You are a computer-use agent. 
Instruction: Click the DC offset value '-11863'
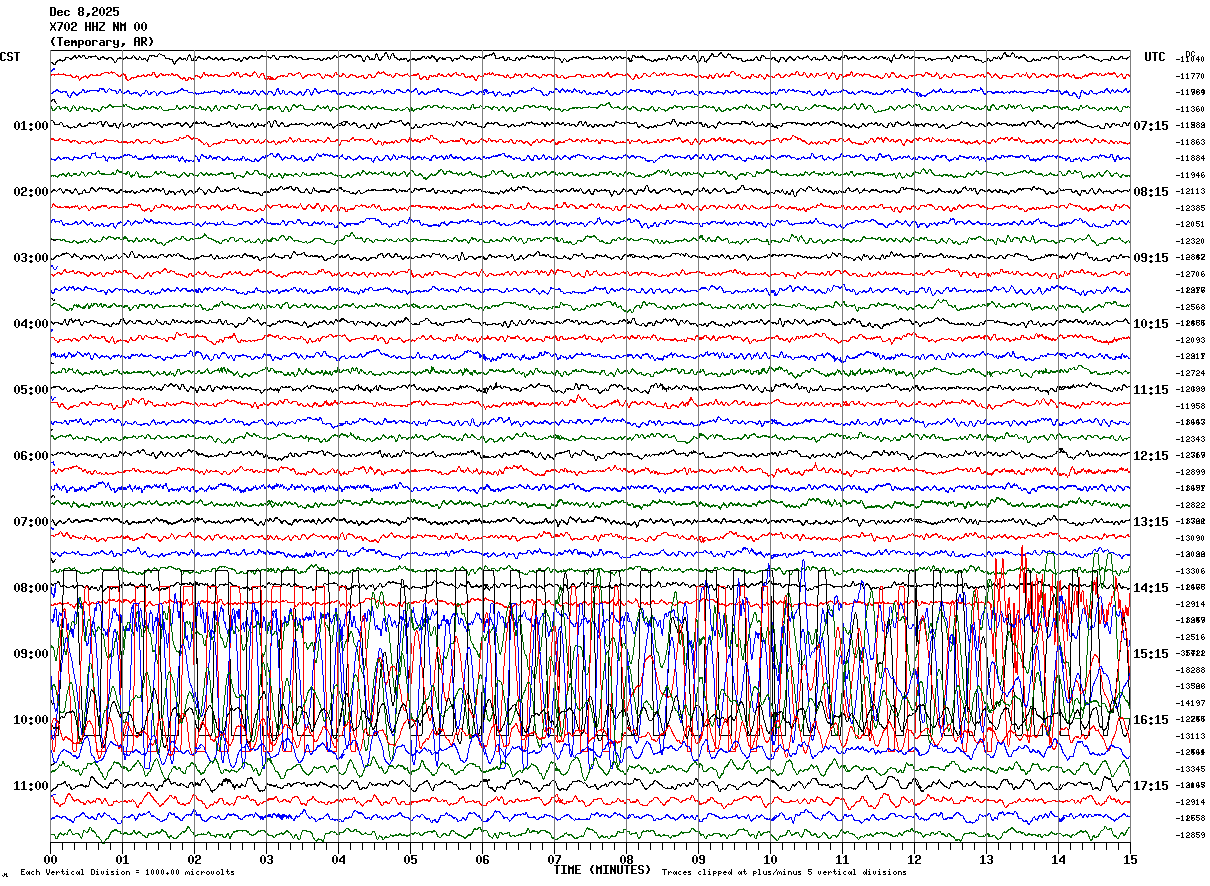1190,143
